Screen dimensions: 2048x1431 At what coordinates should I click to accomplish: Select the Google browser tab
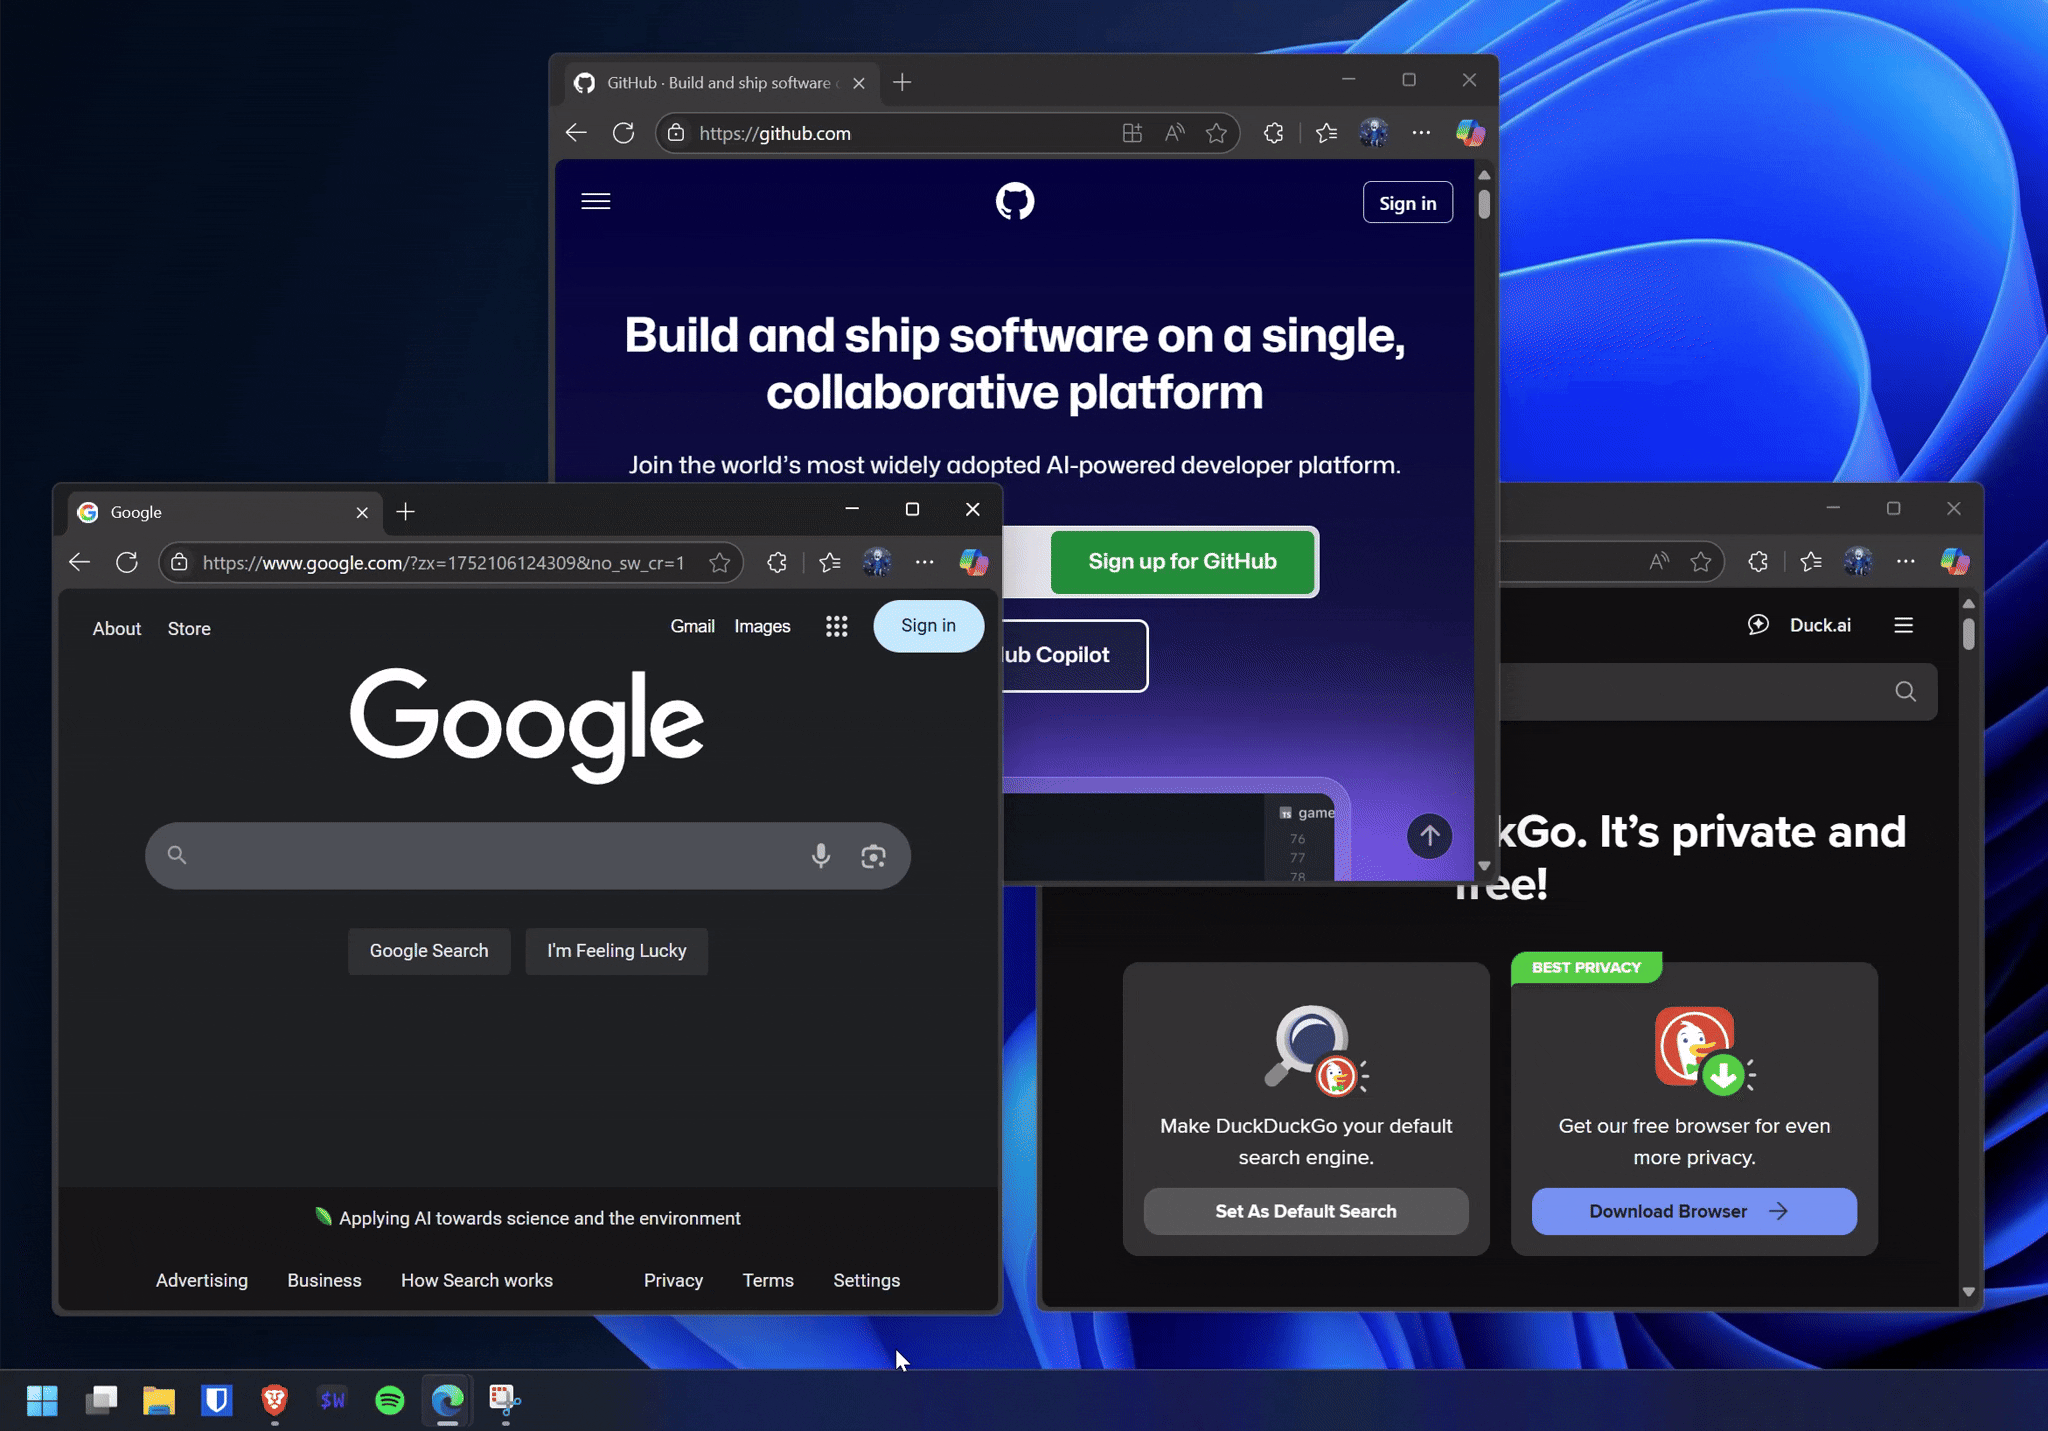226,512
